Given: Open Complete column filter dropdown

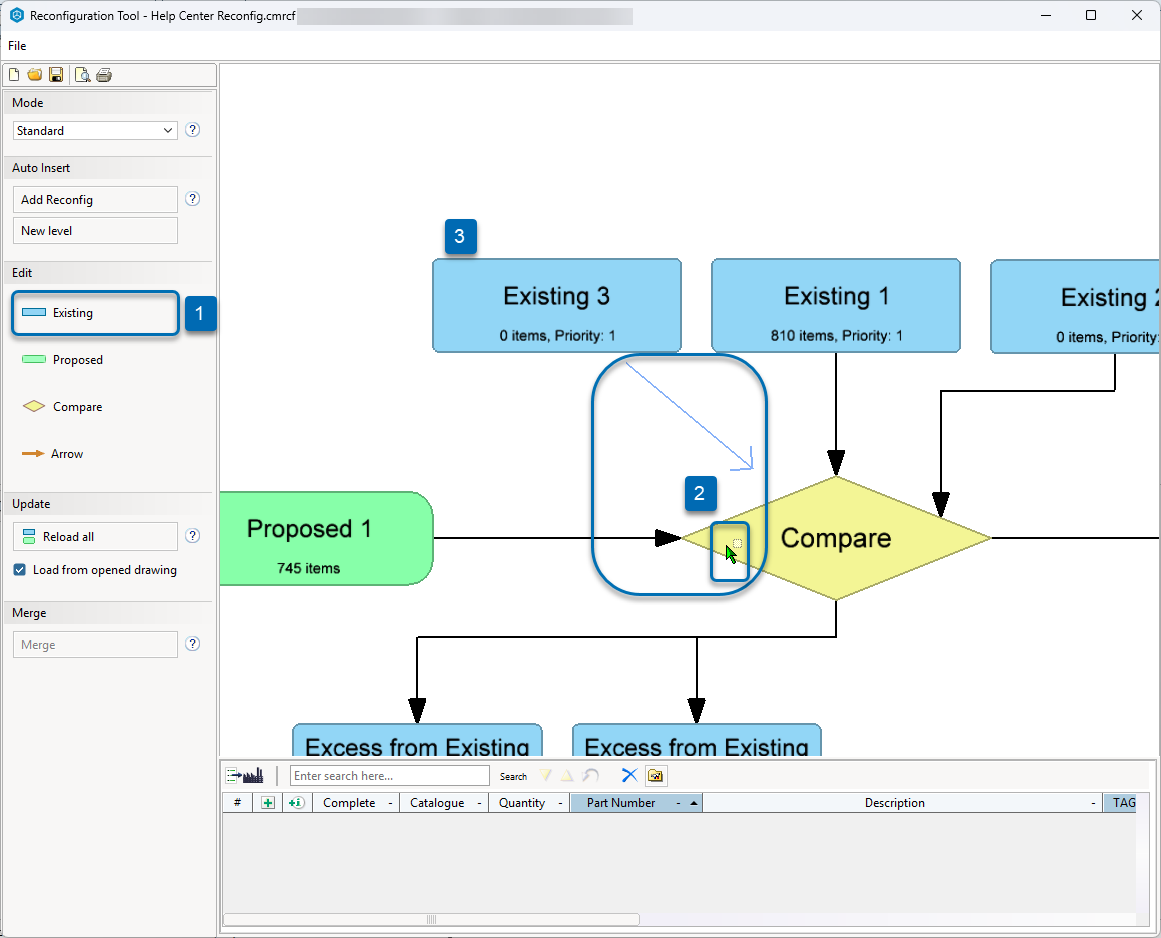Looking at the screenshot, I should coord(390,803).
